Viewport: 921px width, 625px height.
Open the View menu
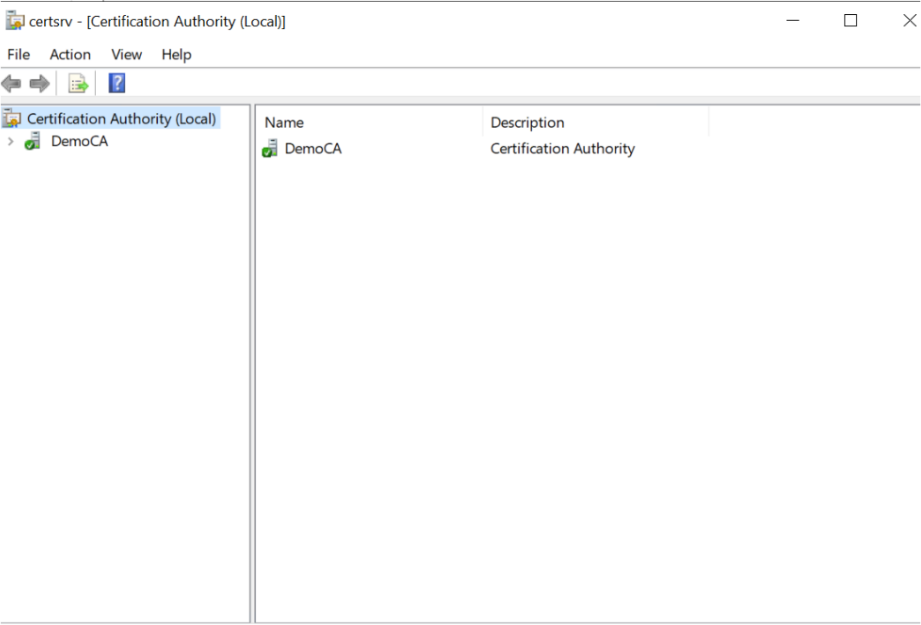[126, 55]
